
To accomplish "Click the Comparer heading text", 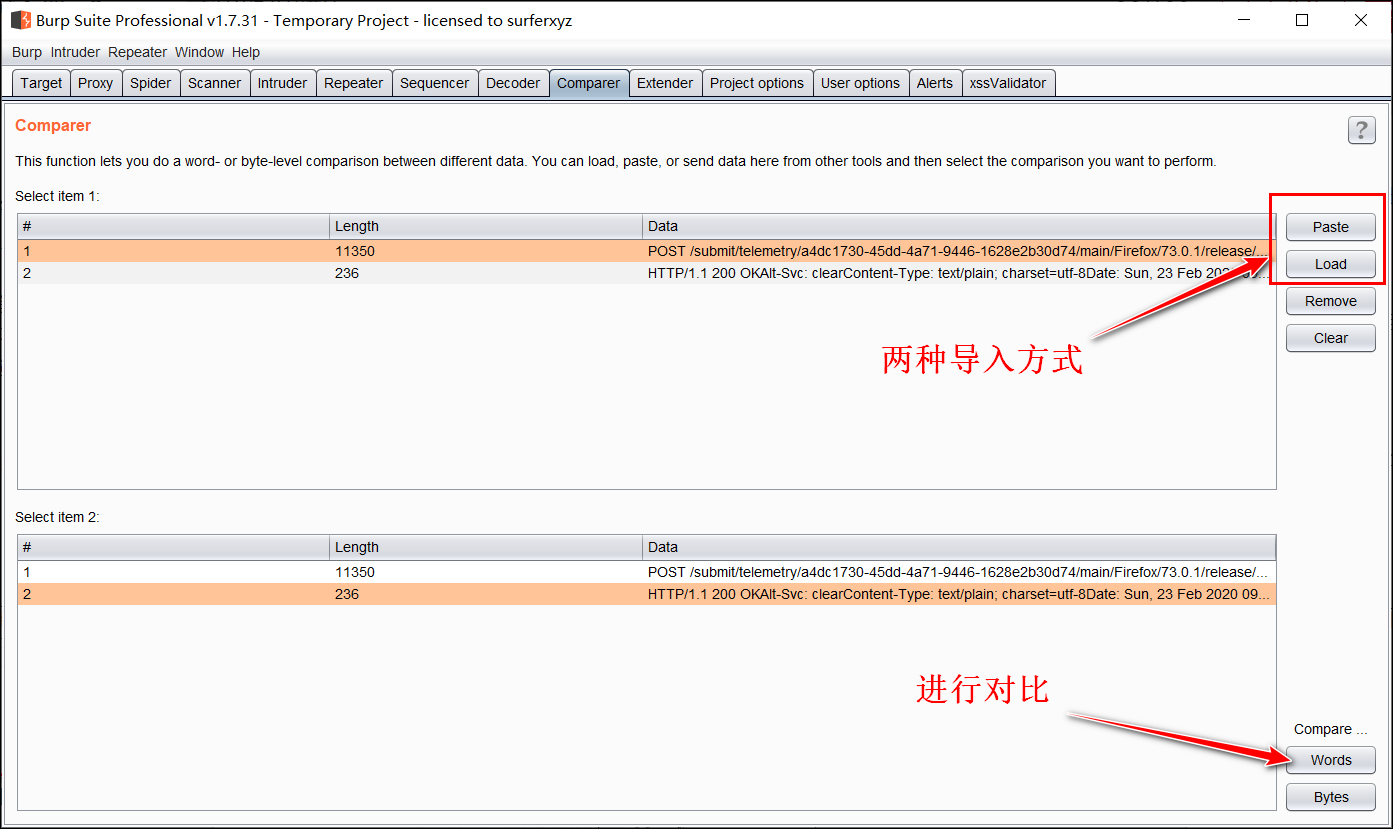I will coord(53,126).
